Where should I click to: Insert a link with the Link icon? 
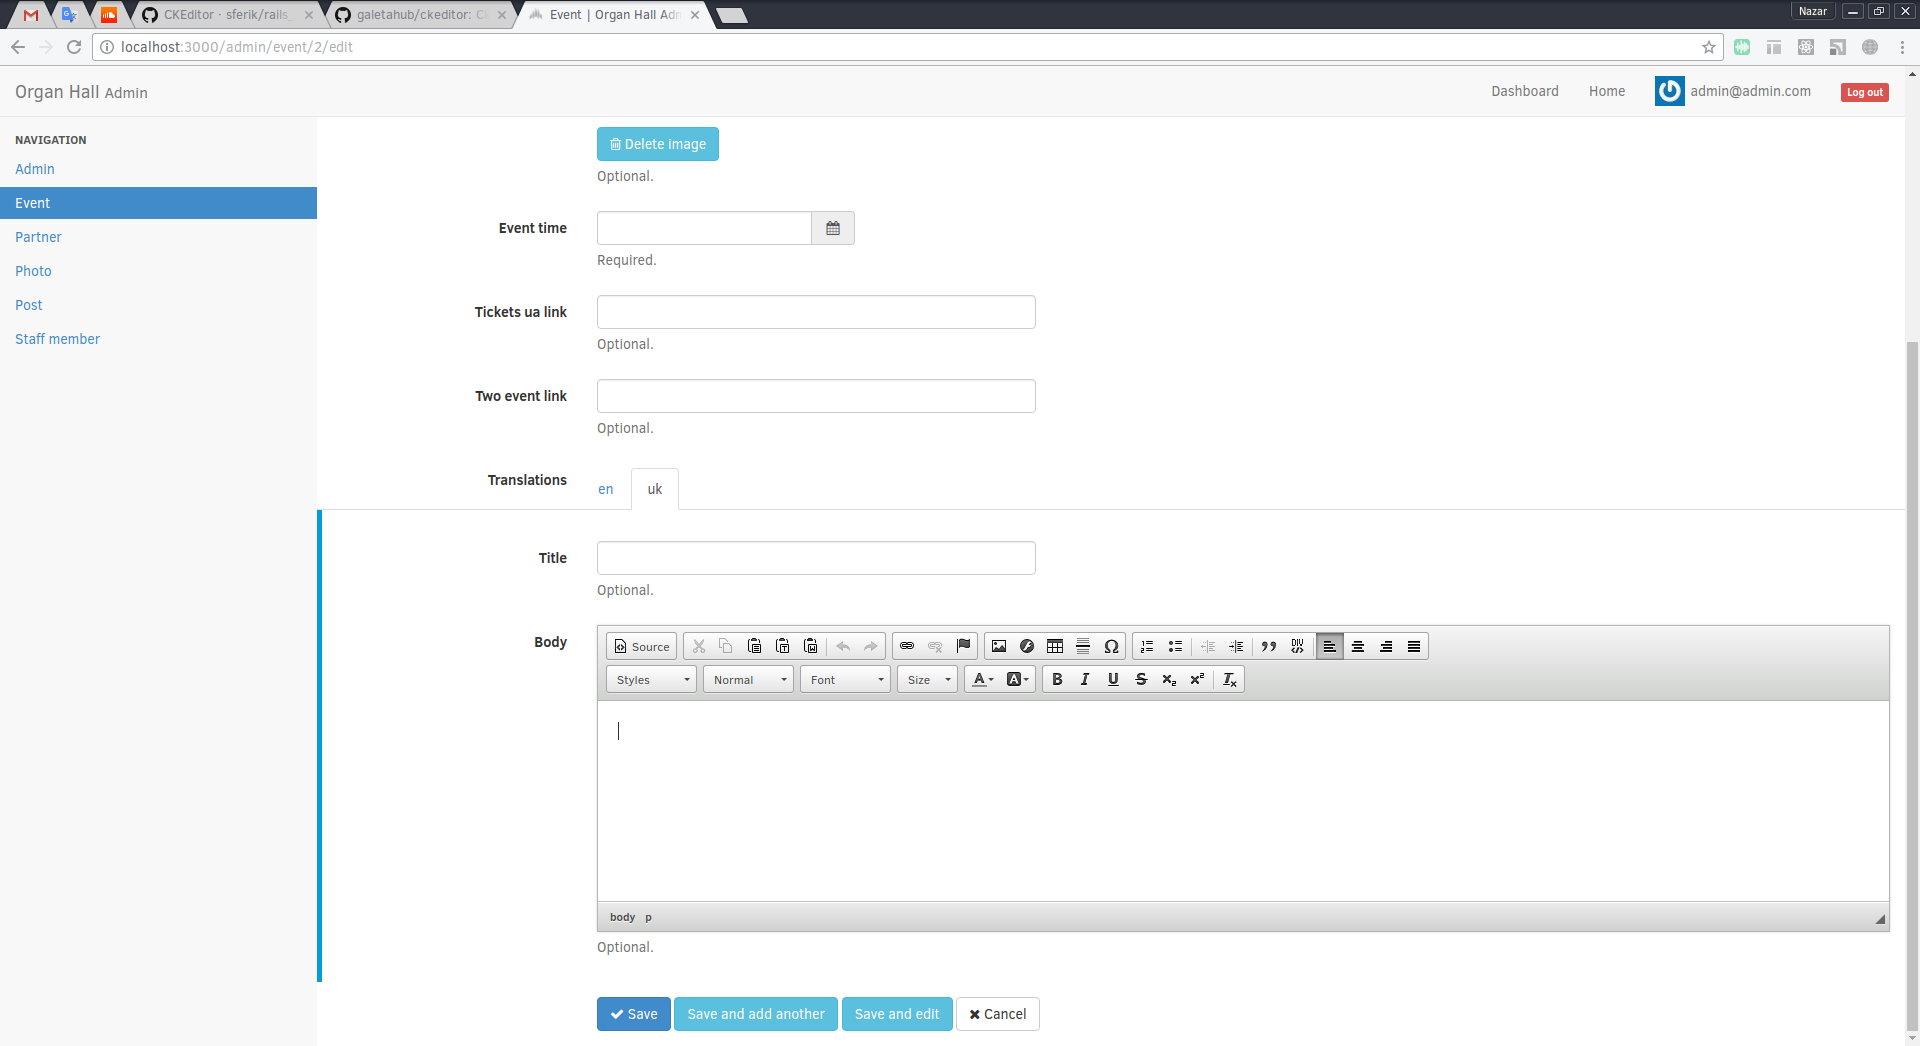tap(907, 646)
